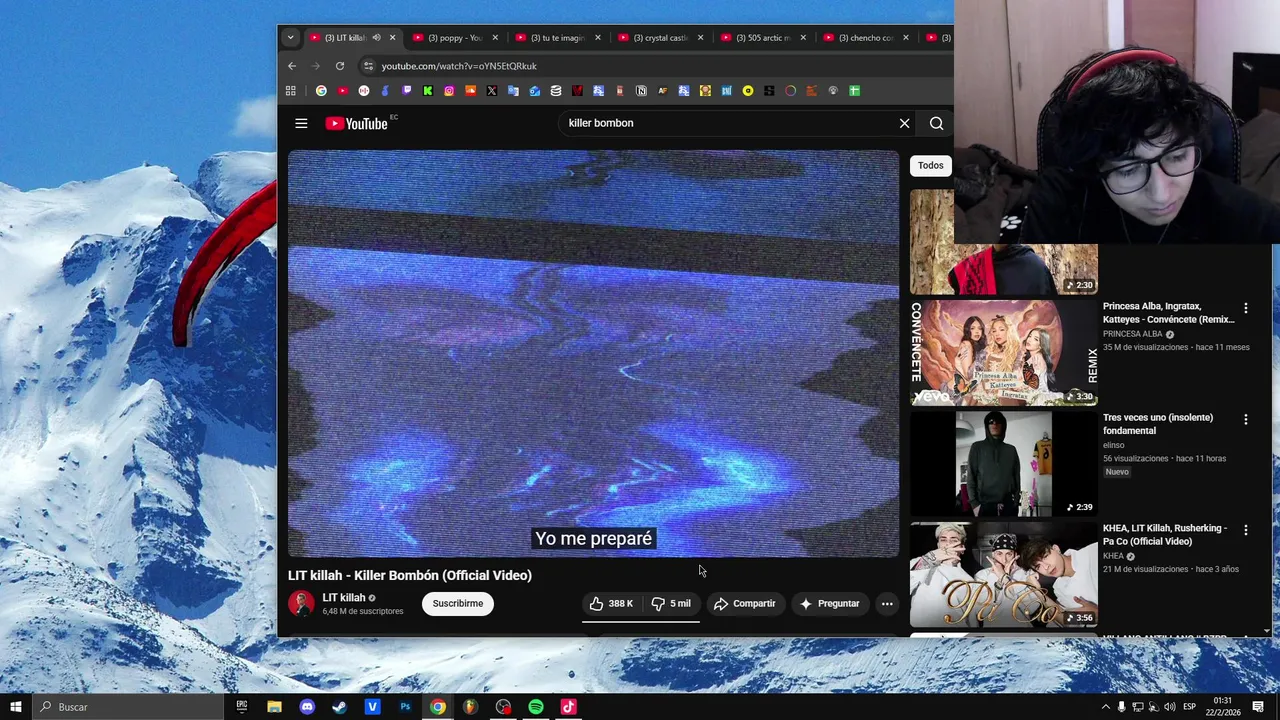Open options menu for Princesa Alba video

tap(1245, 309)
